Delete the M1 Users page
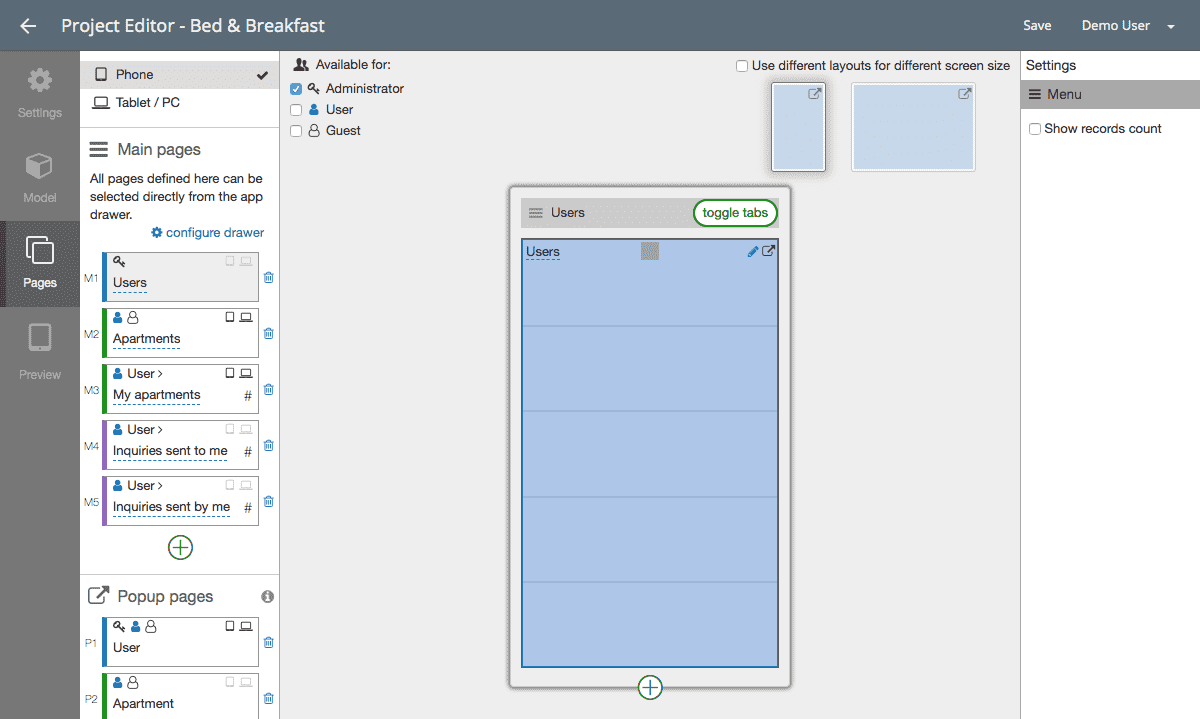1200x719 pixels. (268, 278)
